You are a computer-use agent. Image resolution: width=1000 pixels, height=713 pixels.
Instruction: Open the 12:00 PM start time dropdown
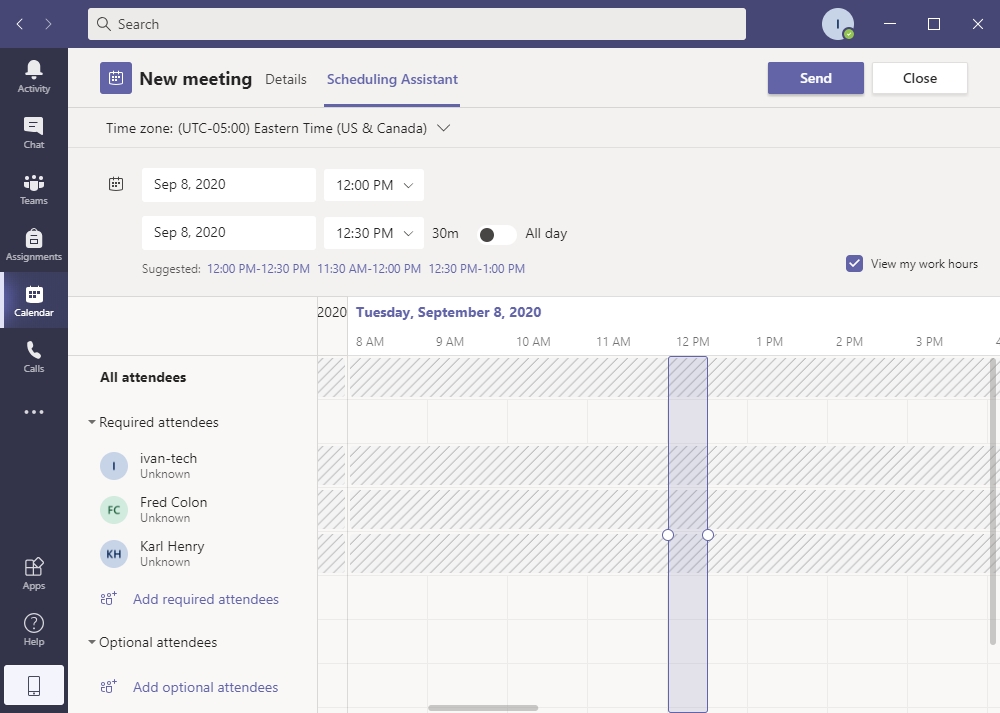374,185
